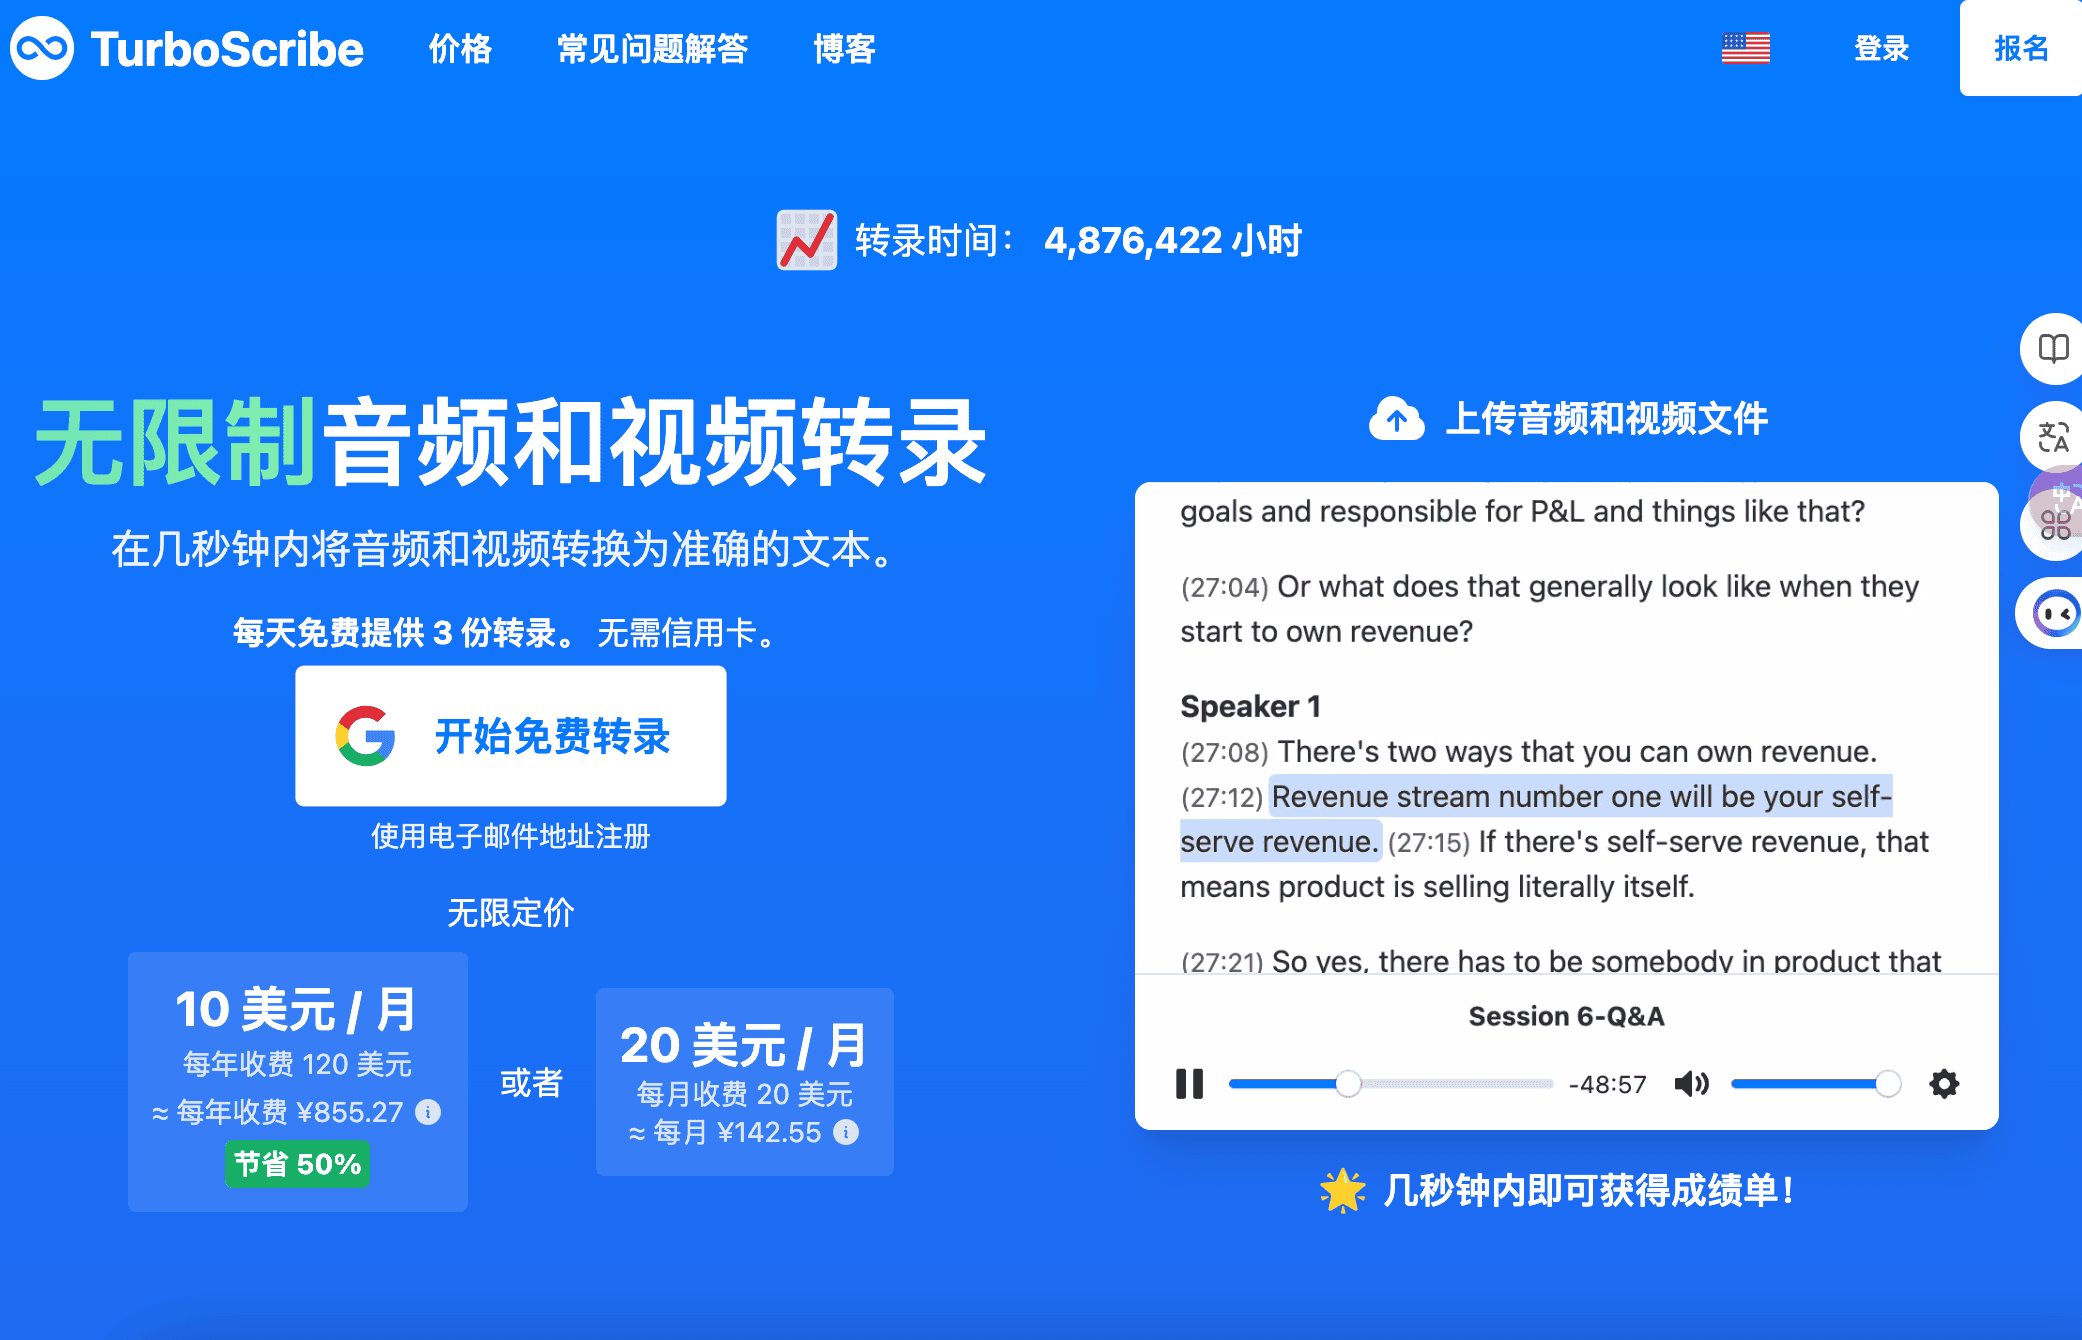This screenshot has height=1340, width=2082.
Task: Click the -48:57 remaining time display
Action: (x=1607, y=1084)
